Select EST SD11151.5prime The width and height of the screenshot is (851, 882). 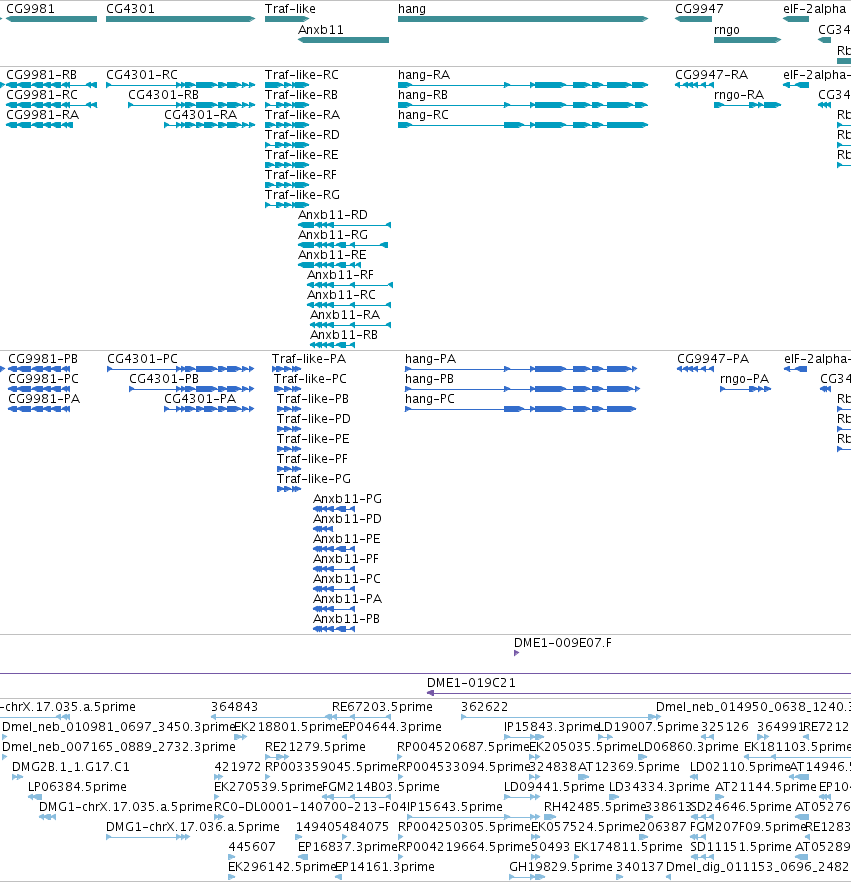703,857
